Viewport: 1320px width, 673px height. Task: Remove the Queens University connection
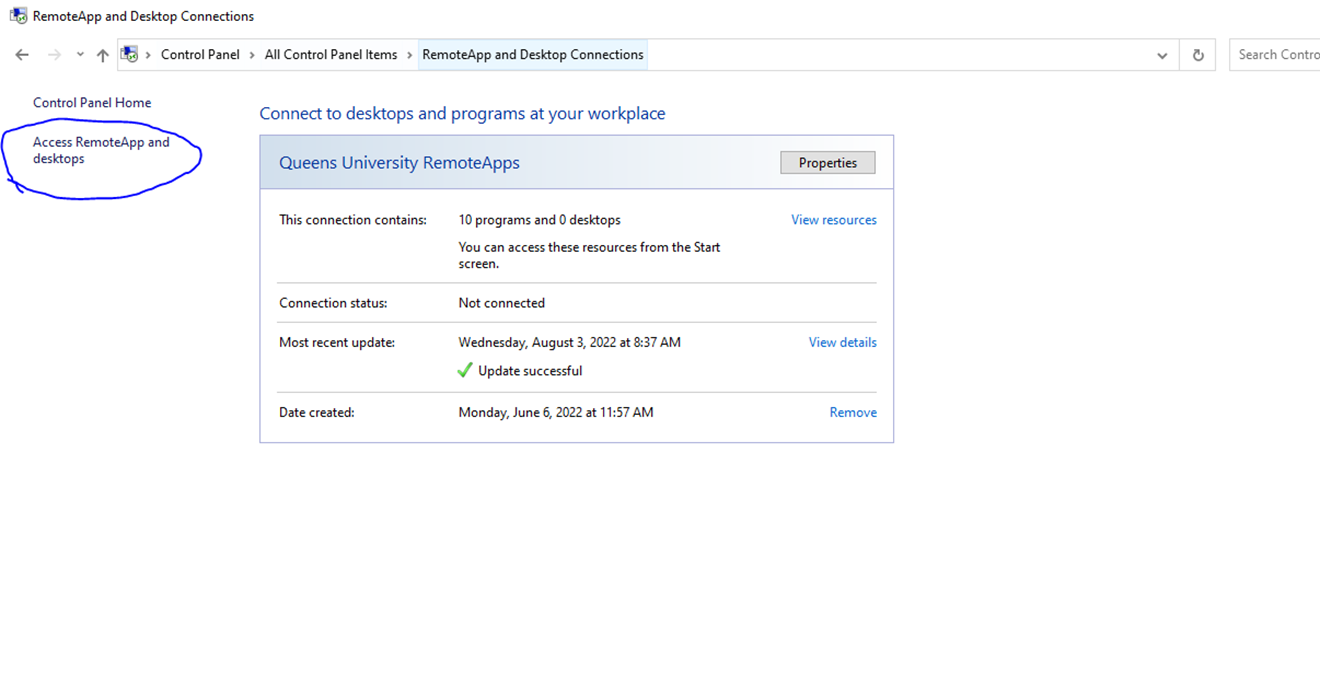point(853,412)
